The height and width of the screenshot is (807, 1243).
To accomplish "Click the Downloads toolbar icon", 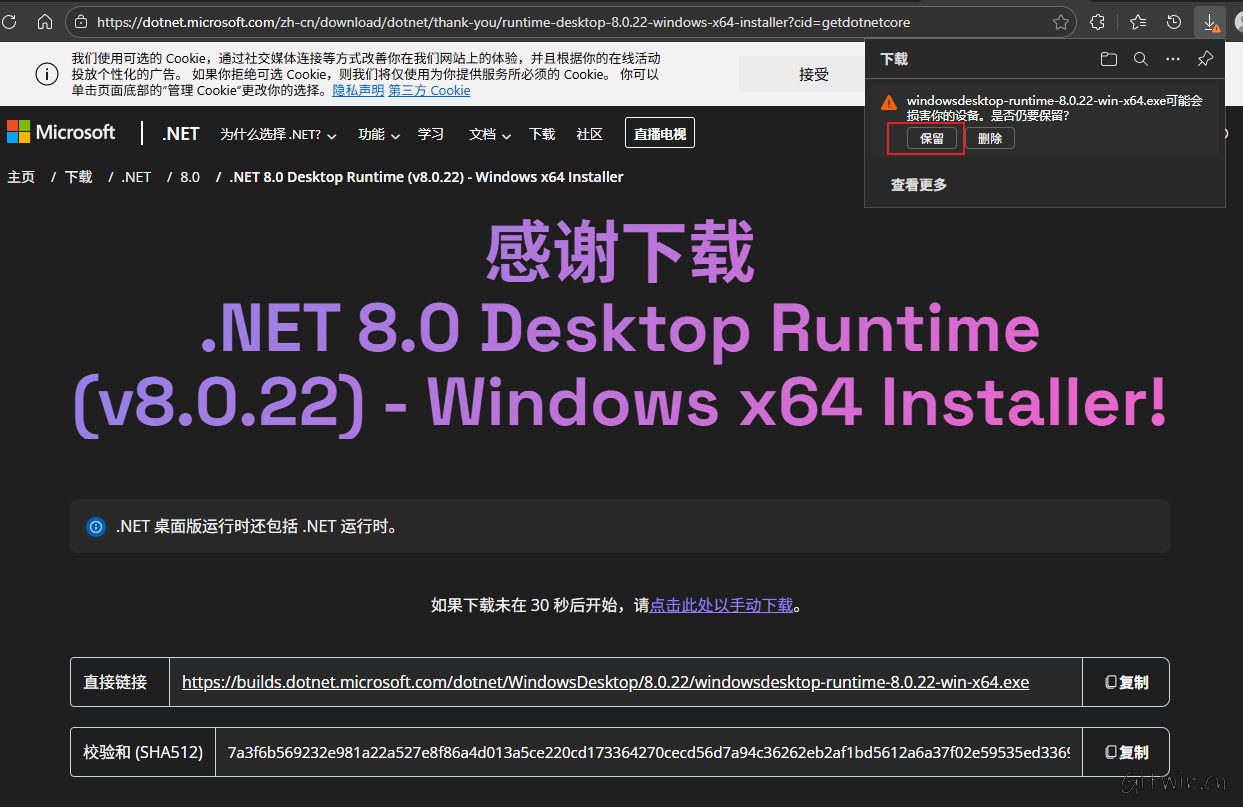I will point(1210,21).
